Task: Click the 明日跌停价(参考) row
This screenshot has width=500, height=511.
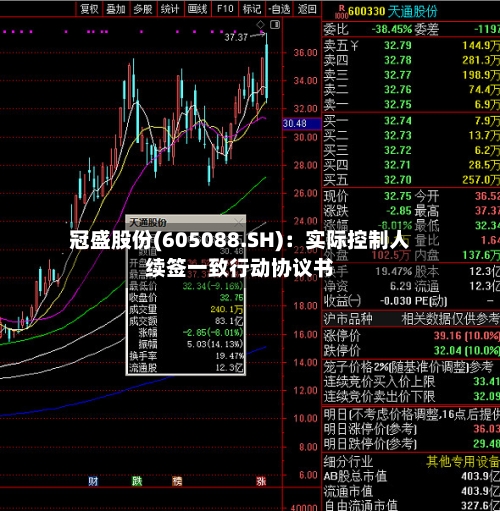Action: pos(411,444)
